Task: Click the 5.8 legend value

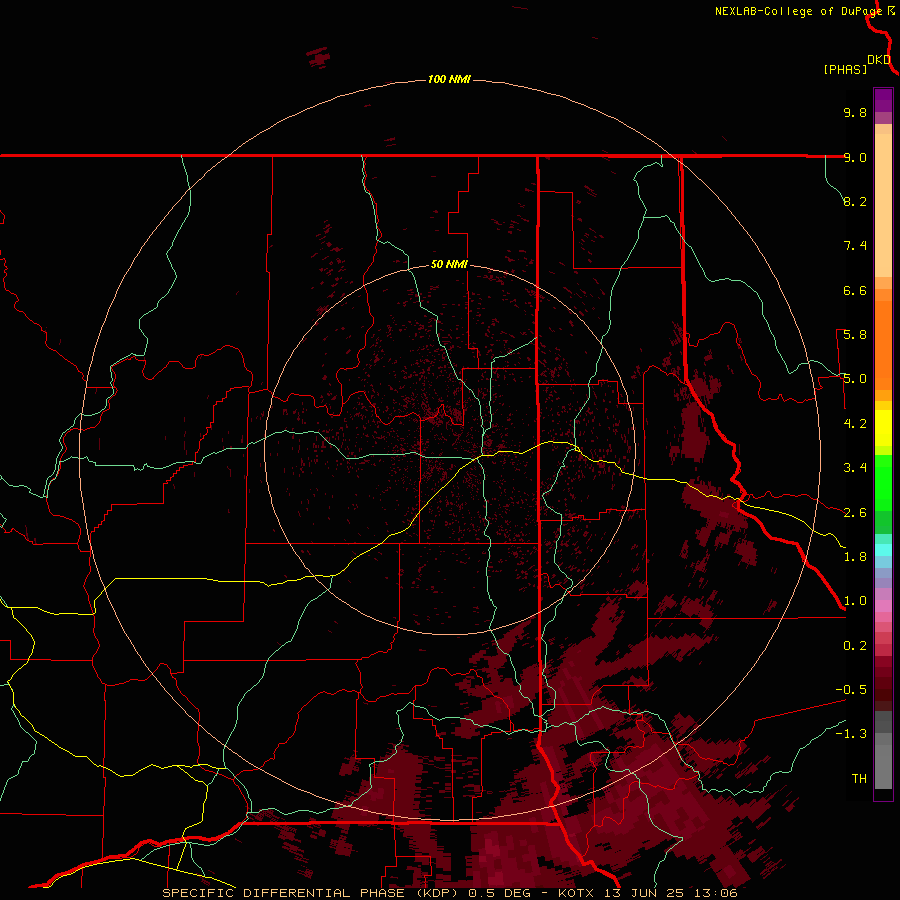Action: (x=855, y=335)
